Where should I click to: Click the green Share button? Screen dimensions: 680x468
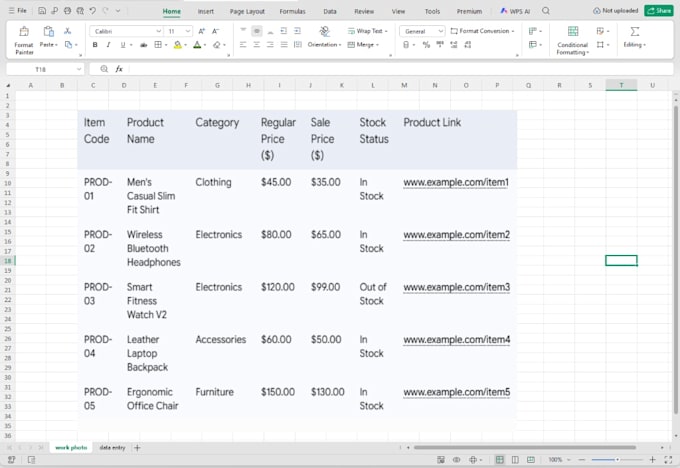coord(659,11)
